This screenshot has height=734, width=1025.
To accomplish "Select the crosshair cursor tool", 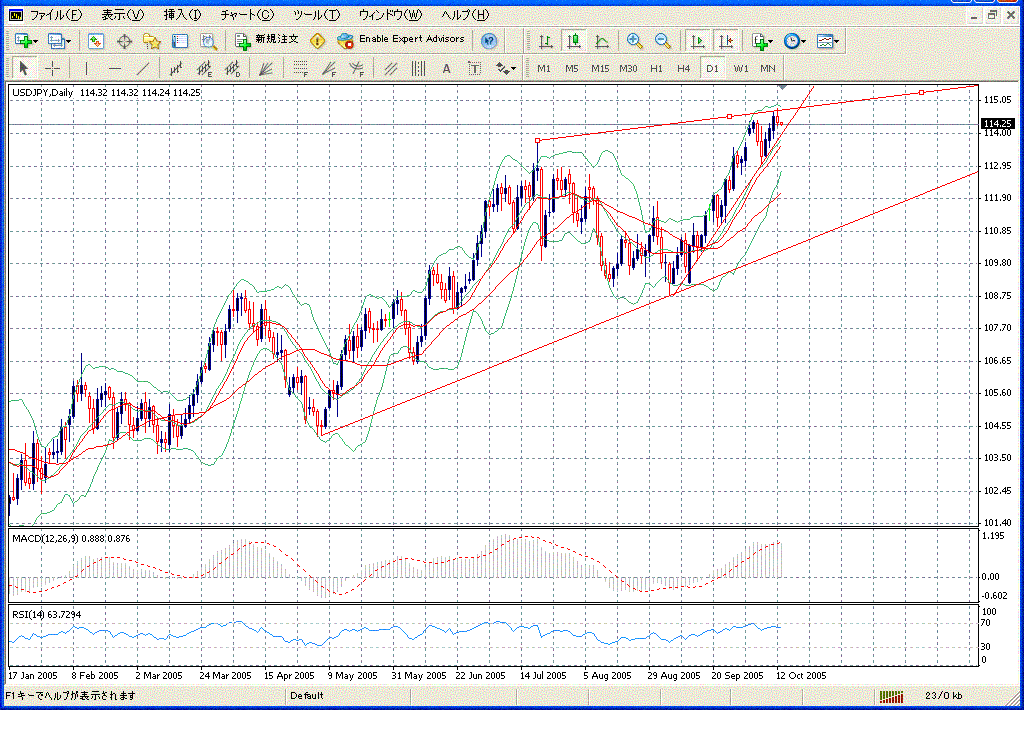I will (52, 68).
